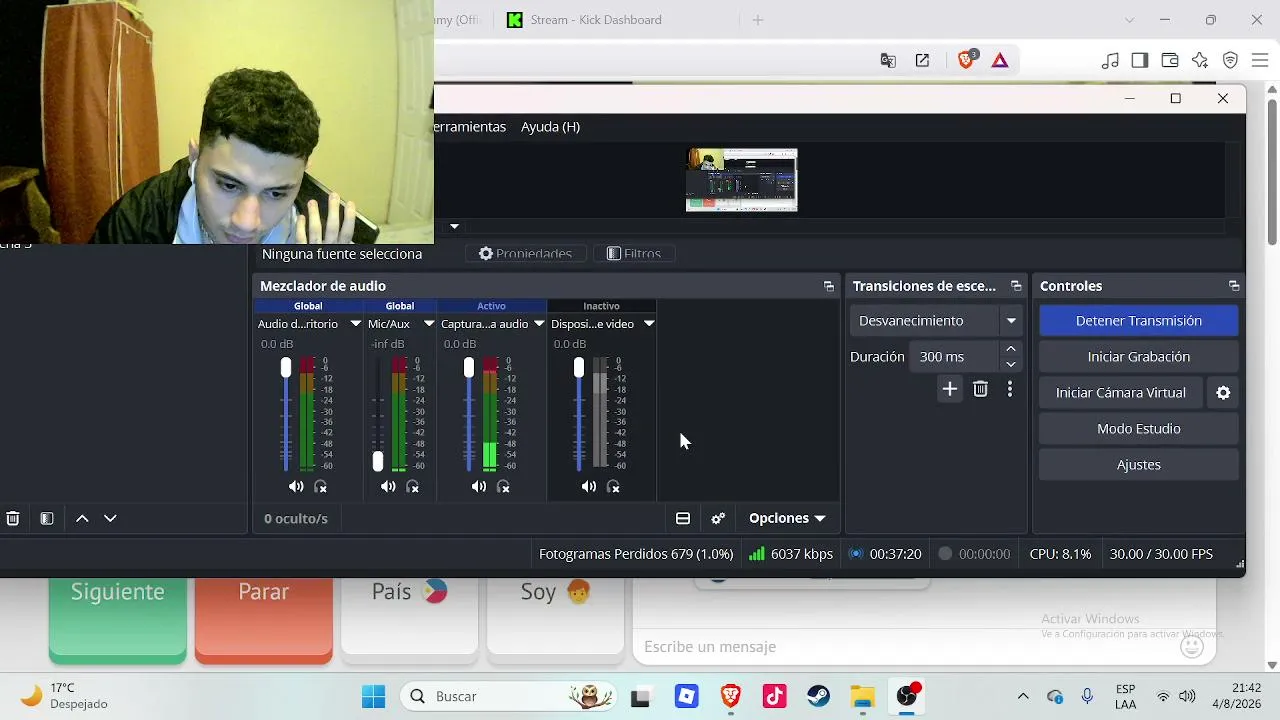Open Disposi...e video channel dropdown arrow
This screenshot has width=1280, height=720.
coord(649,324)
